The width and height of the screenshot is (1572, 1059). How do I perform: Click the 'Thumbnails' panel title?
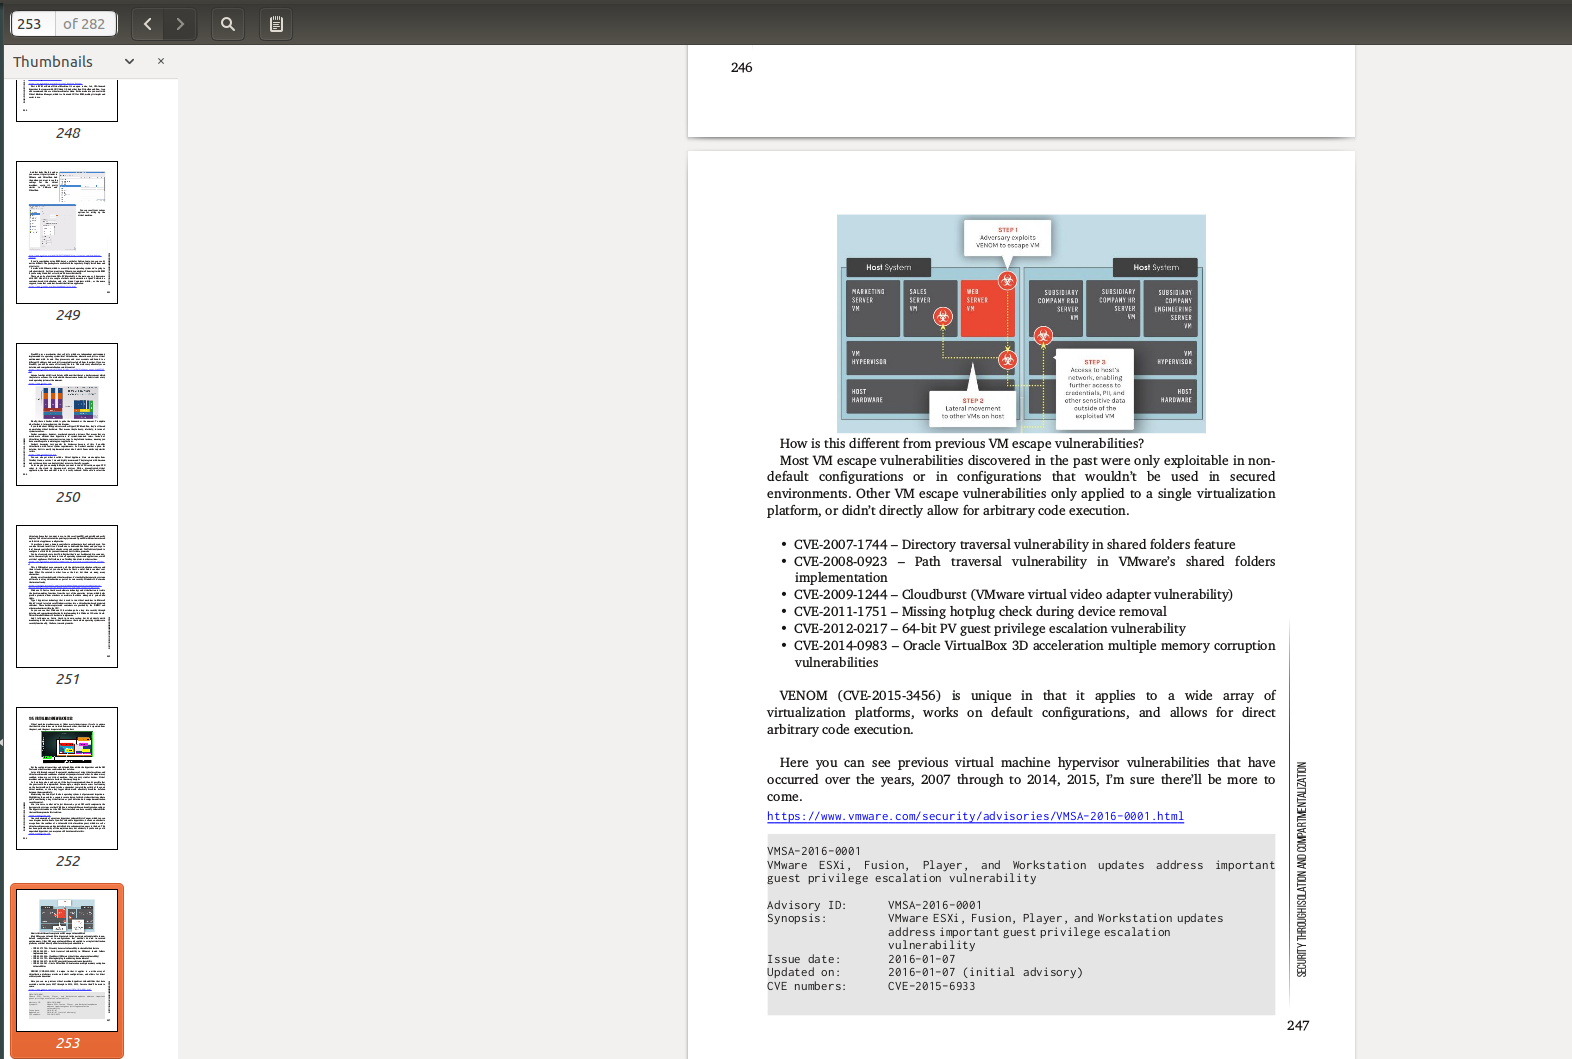[x=53, y=61]
